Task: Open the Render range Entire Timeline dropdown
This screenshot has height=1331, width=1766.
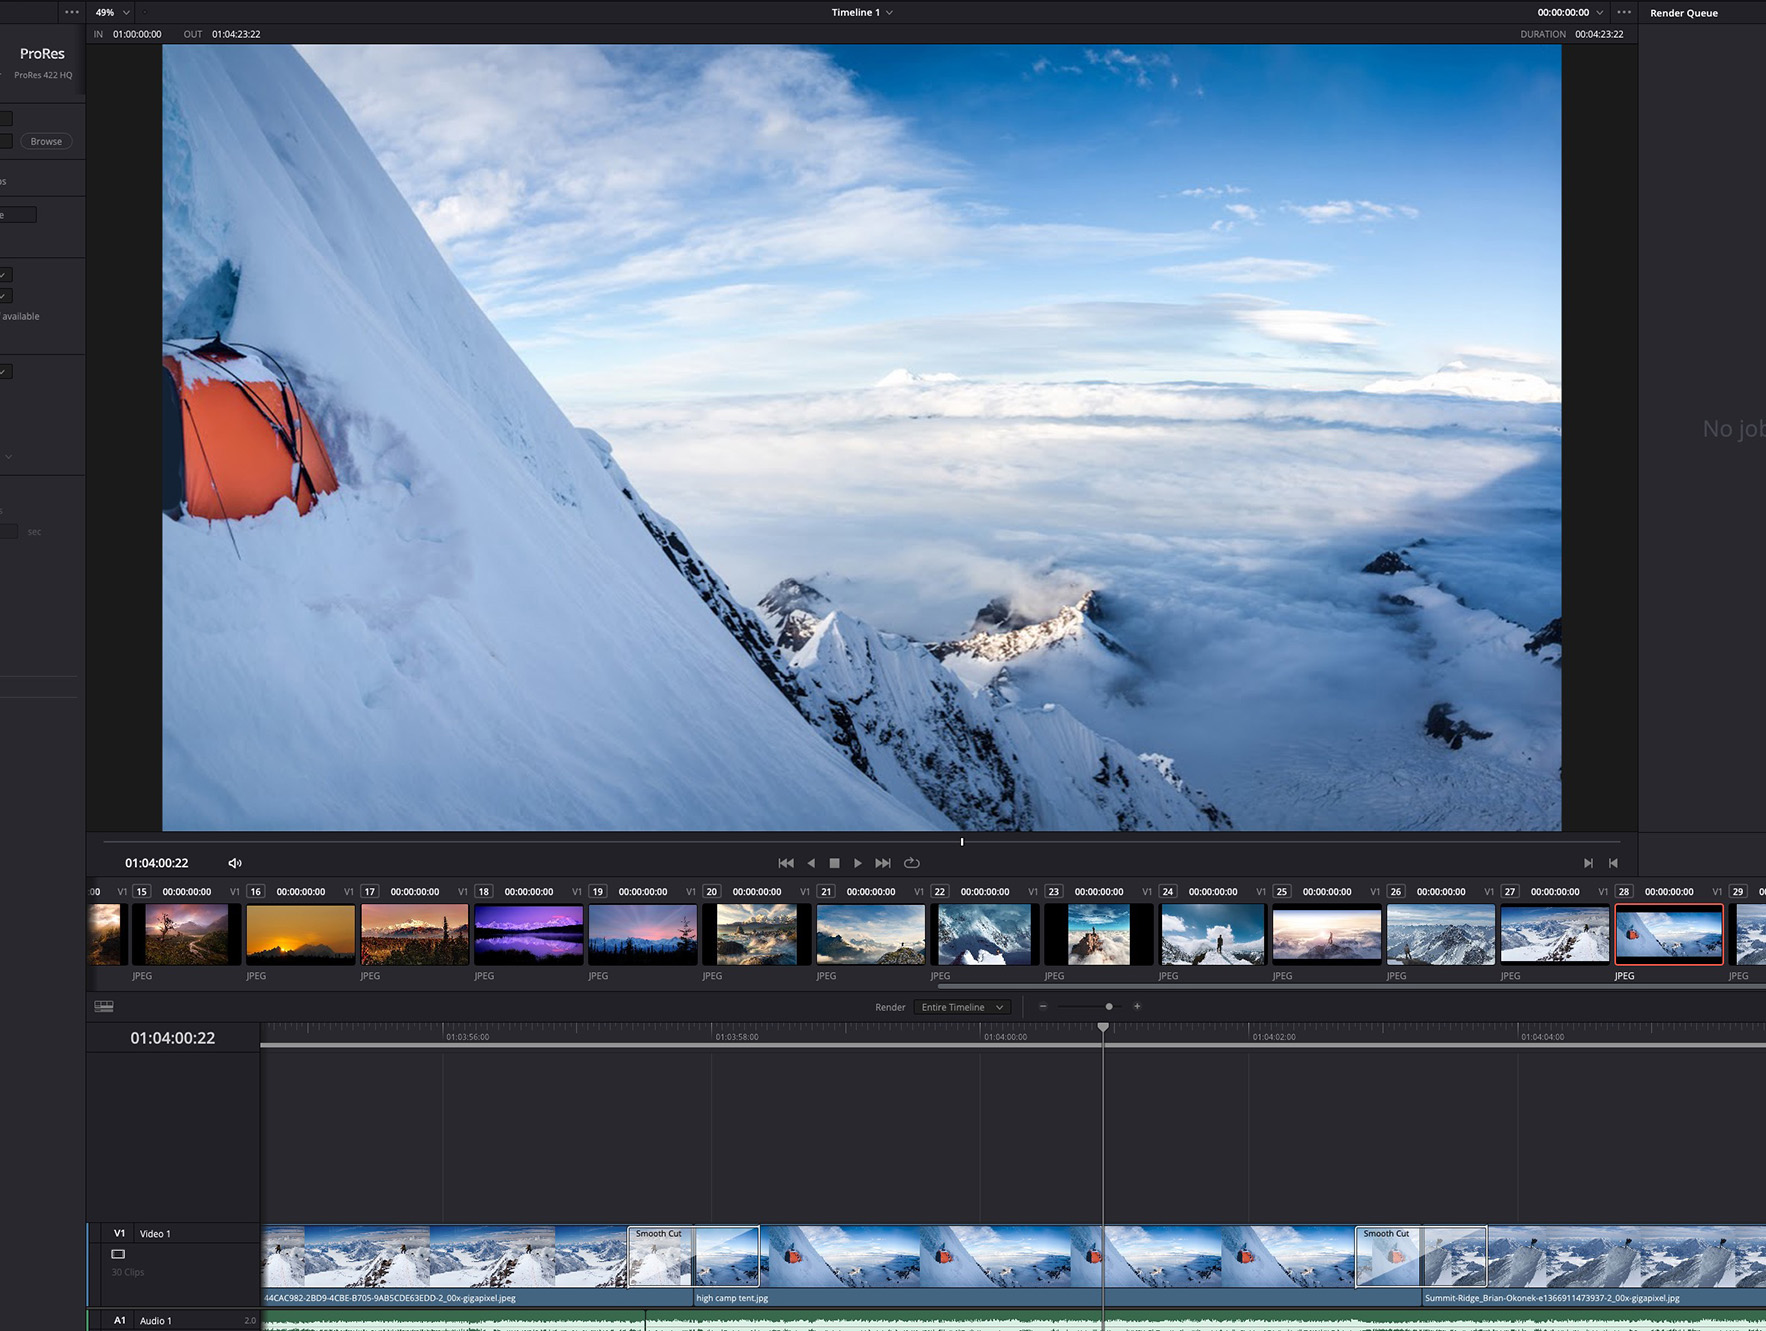Action: click(962, 1007)
